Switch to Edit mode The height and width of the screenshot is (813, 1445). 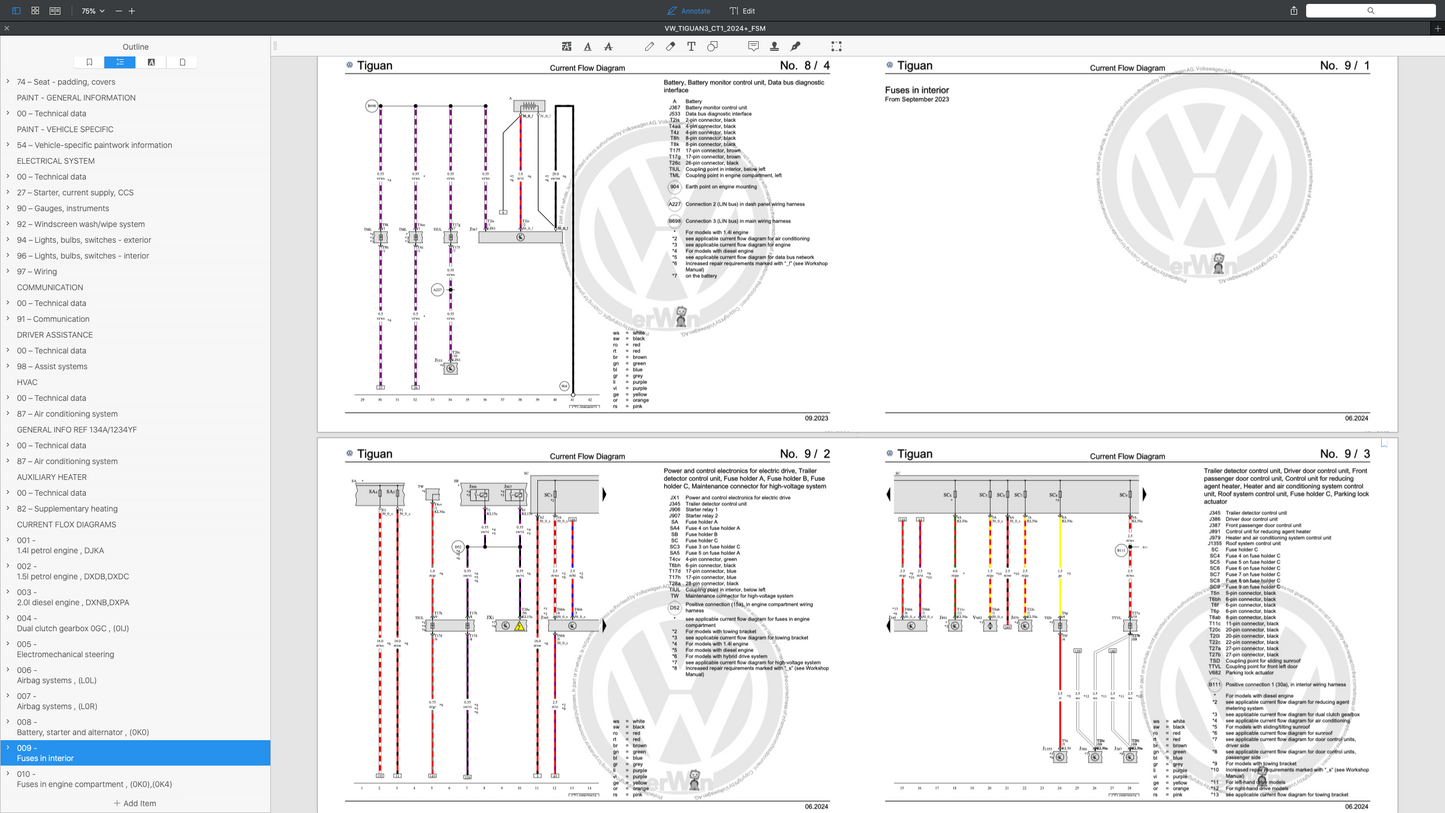click(742, 11)
